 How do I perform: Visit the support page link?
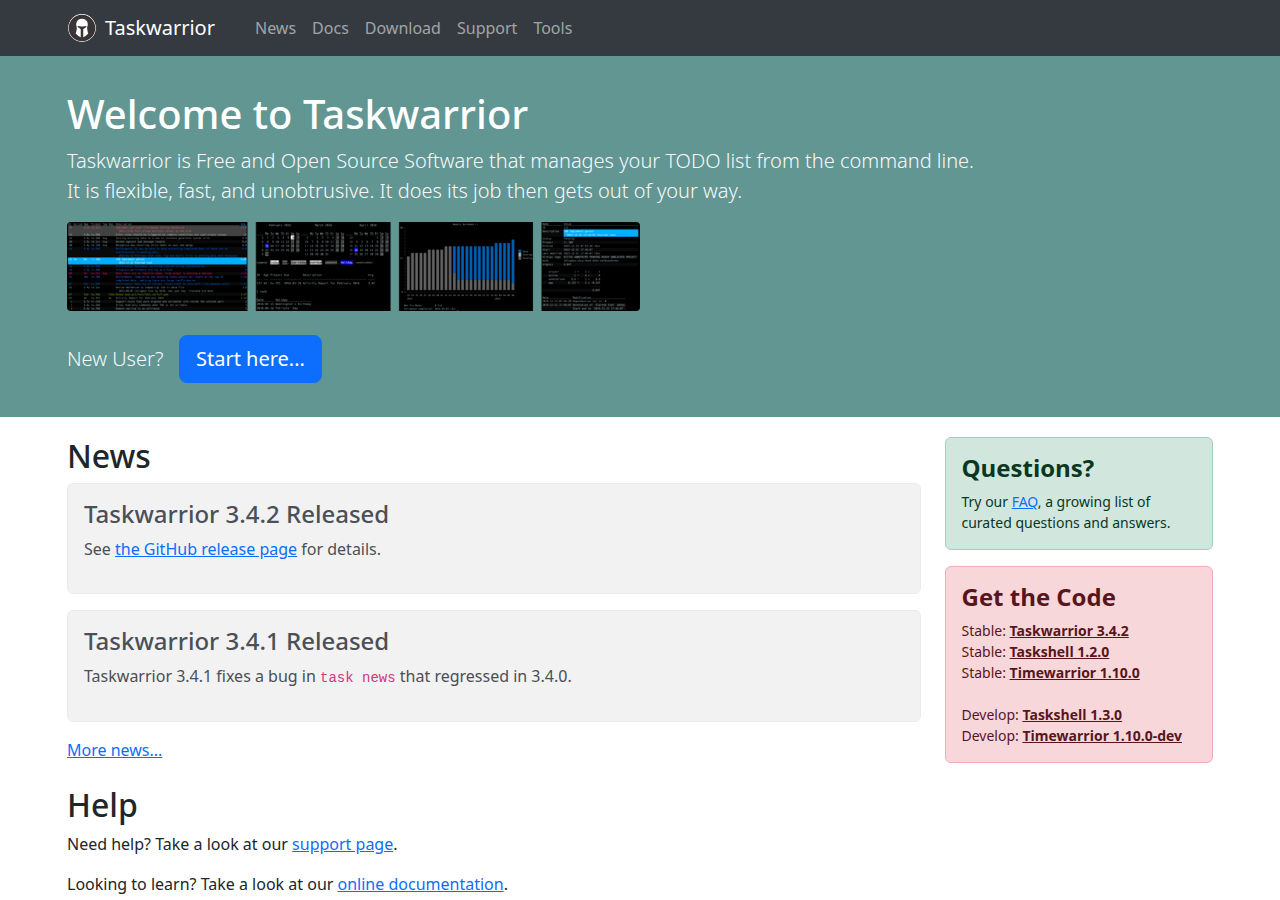(342, 844)
